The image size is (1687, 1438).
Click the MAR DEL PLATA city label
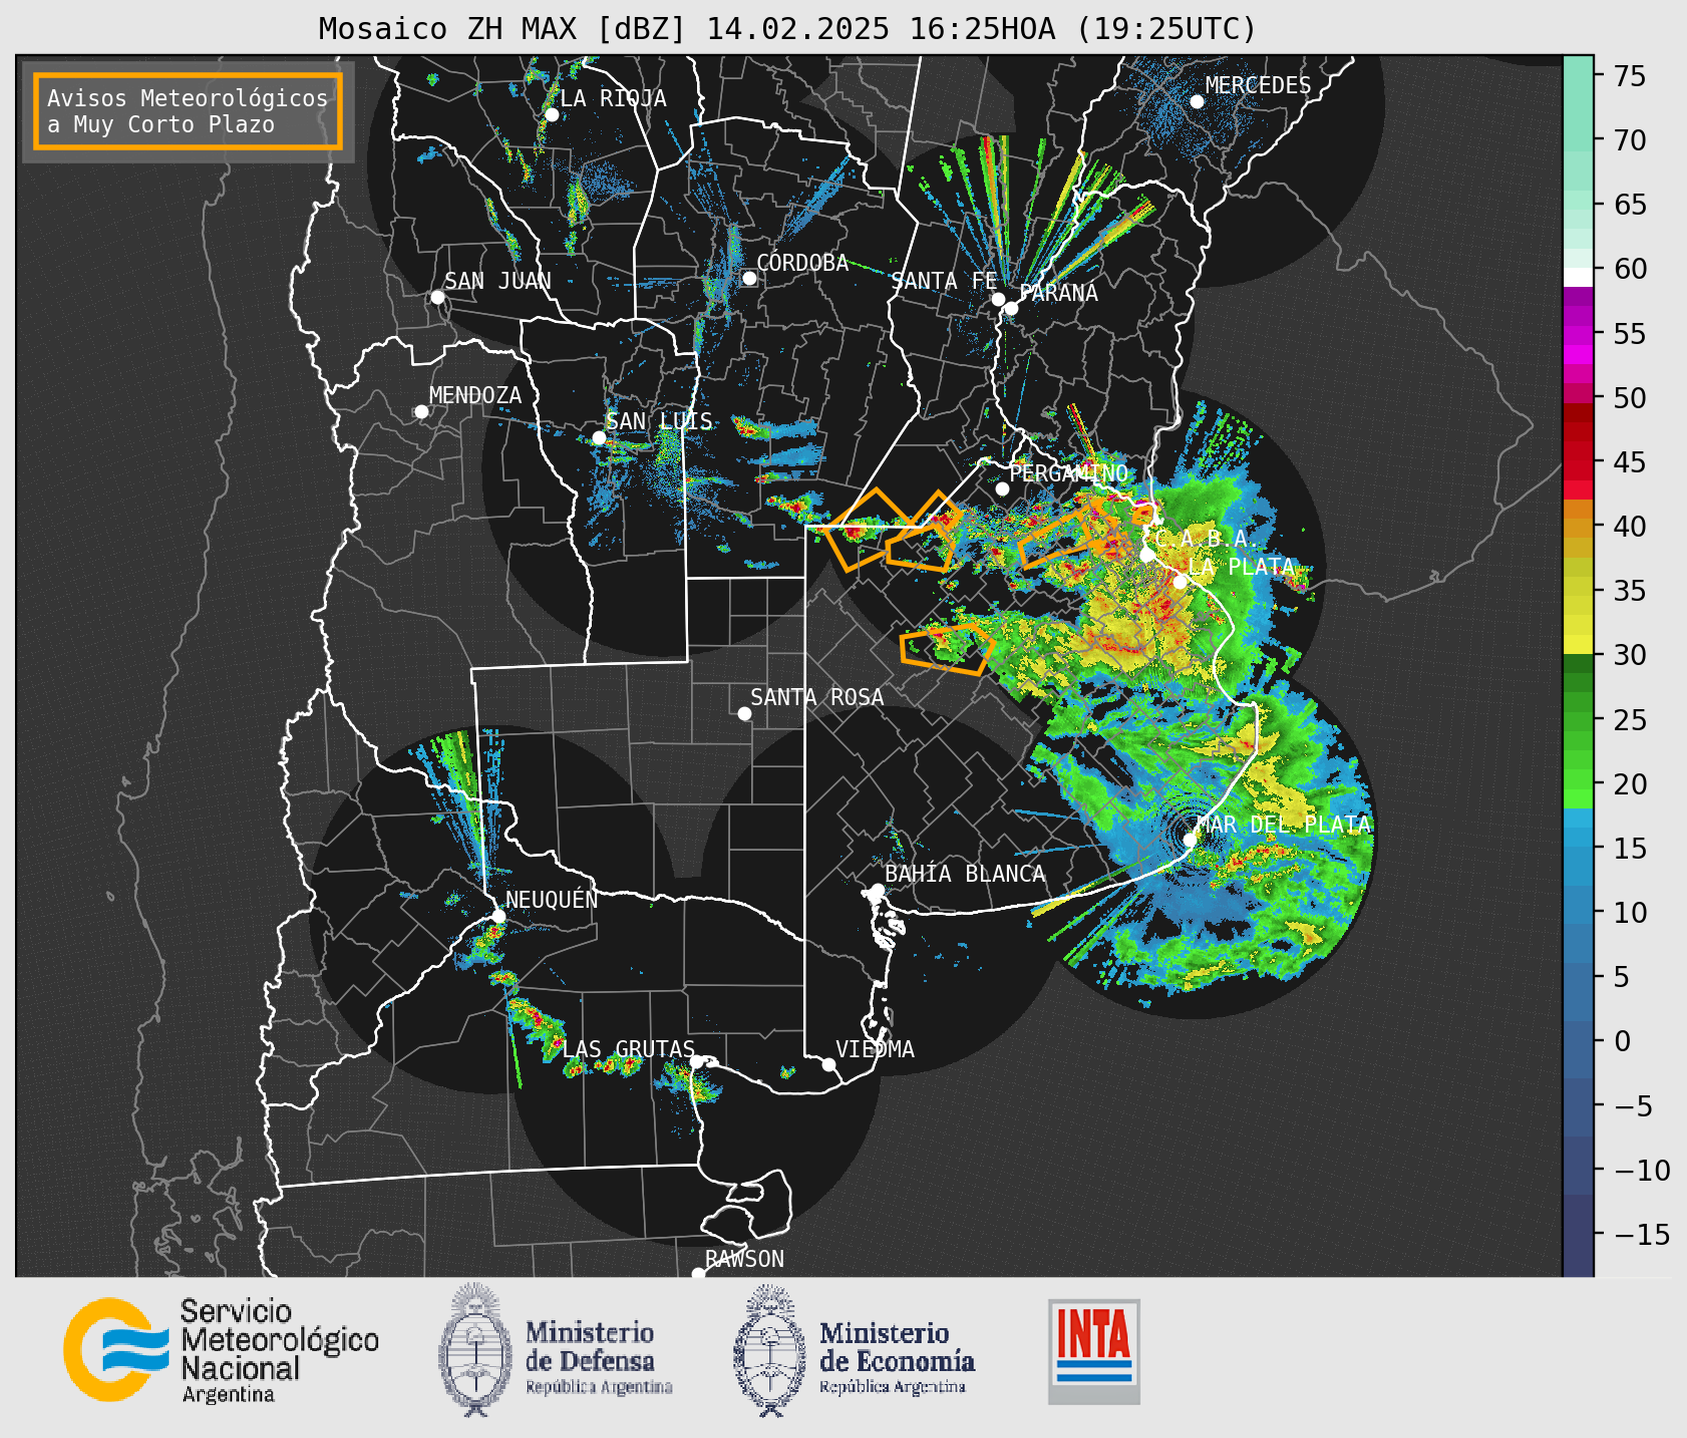click(x=1284, y=825)
